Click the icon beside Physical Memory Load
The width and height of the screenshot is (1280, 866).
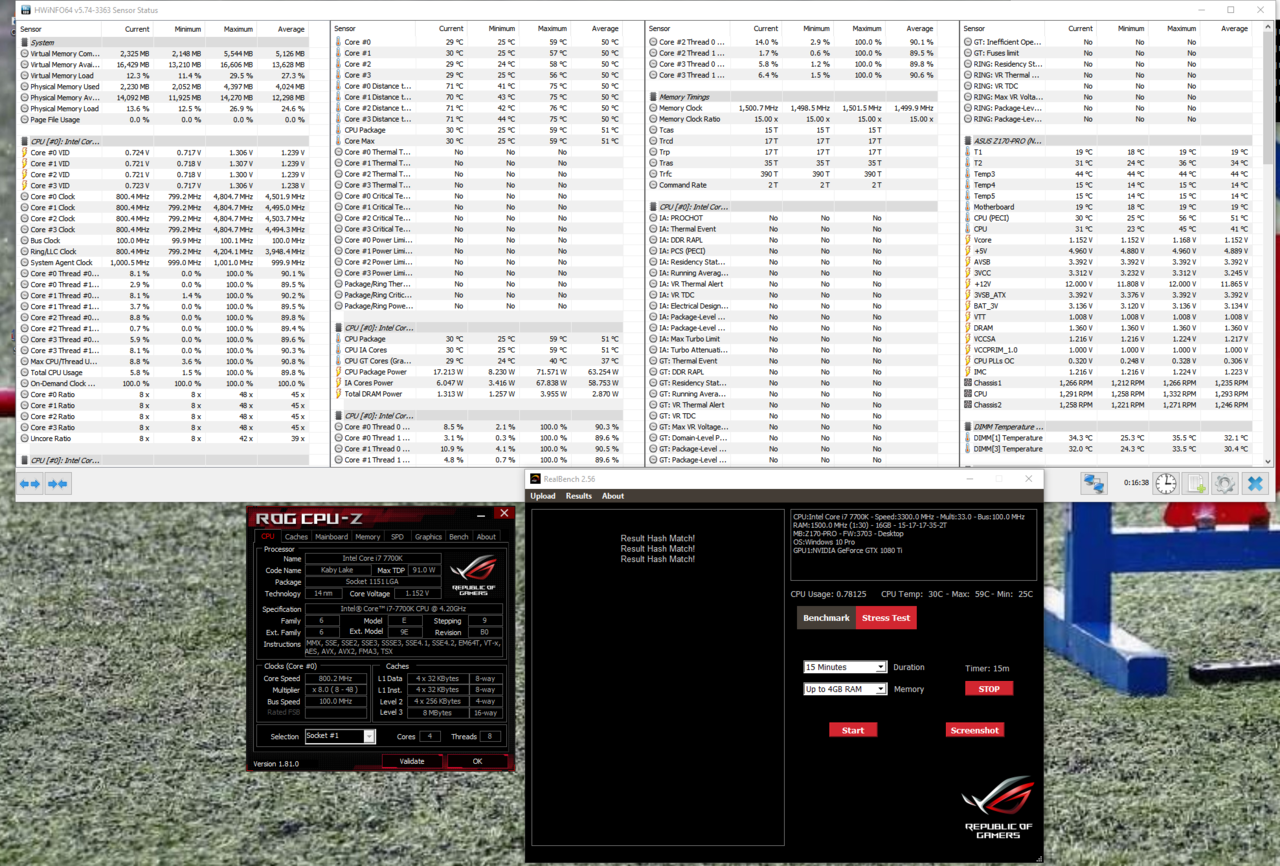pos(24,109)
